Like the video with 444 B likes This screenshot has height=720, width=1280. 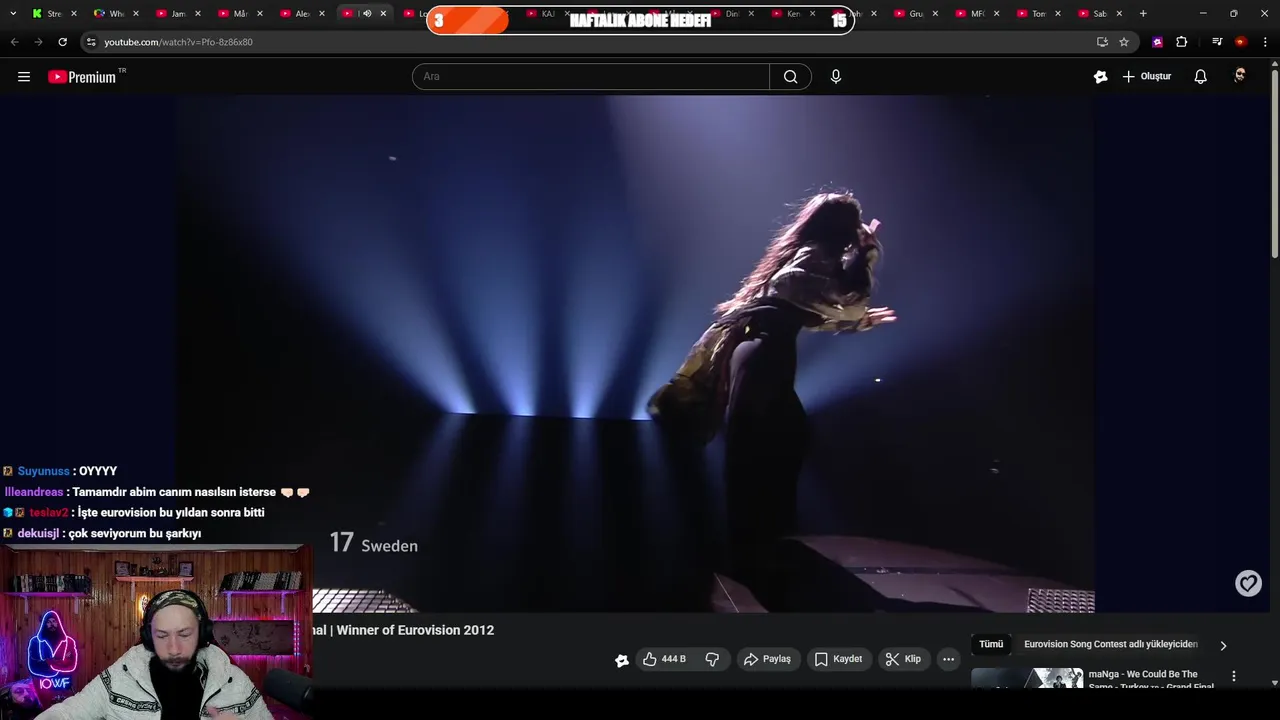point(664,659)
